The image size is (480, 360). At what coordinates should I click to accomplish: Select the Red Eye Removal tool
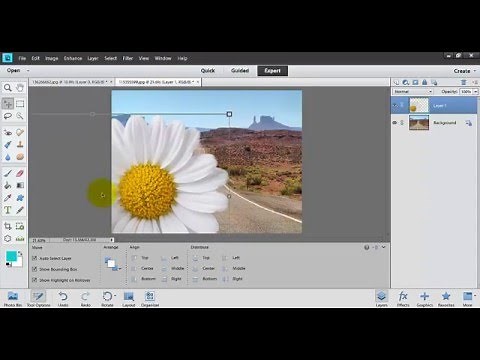[8, 132]
